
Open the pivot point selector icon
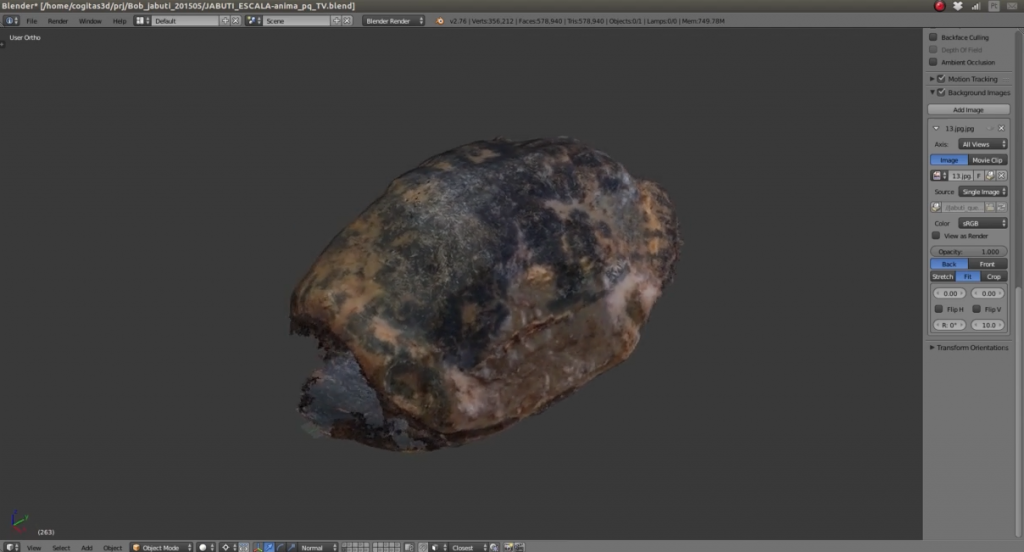pyautogui.click(x=229, y=547)
